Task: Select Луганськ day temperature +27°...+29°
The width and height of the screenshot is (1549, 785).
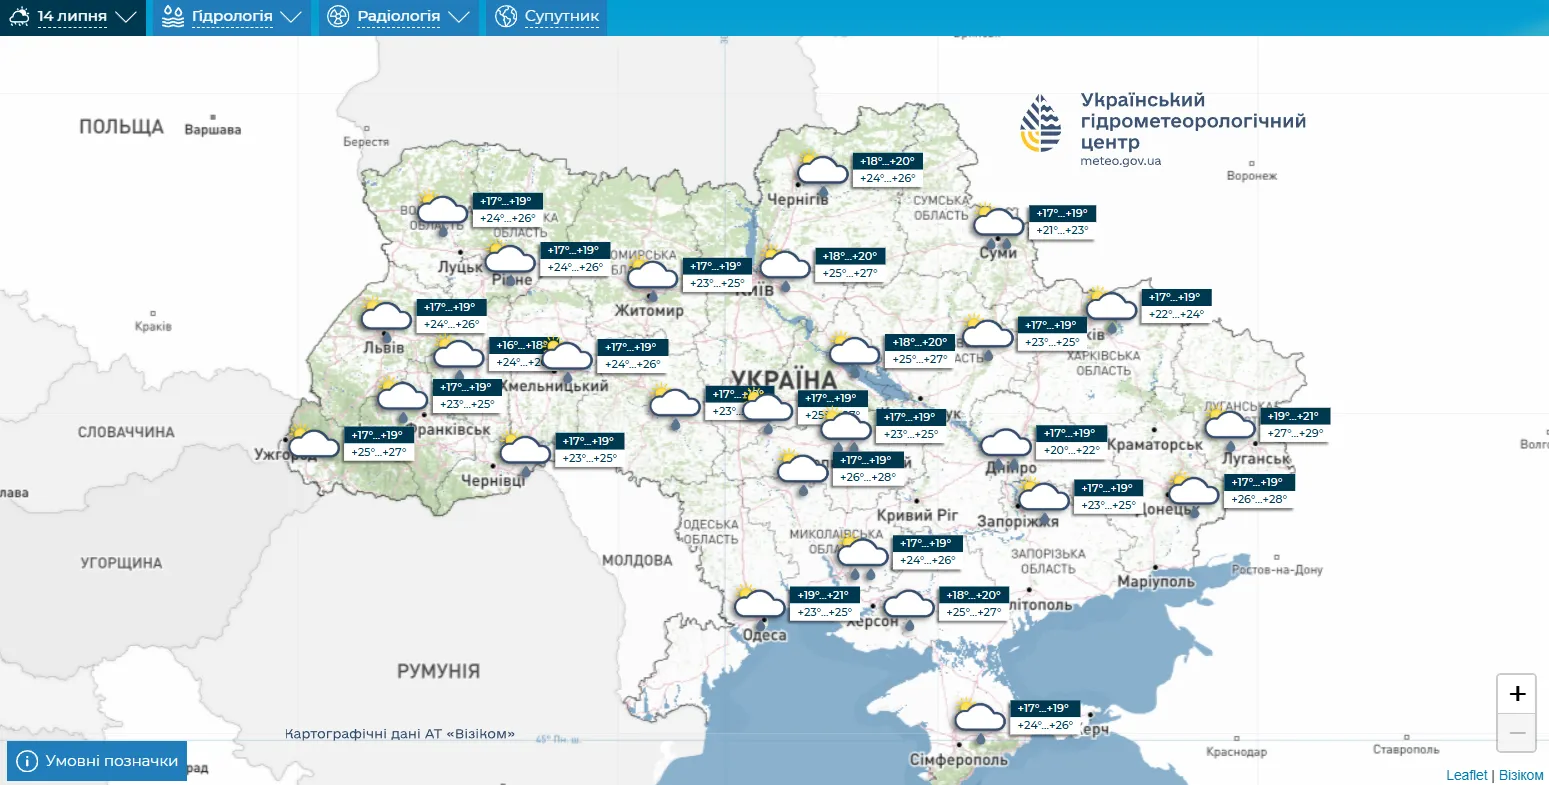Action: (x=1295, y=433)
